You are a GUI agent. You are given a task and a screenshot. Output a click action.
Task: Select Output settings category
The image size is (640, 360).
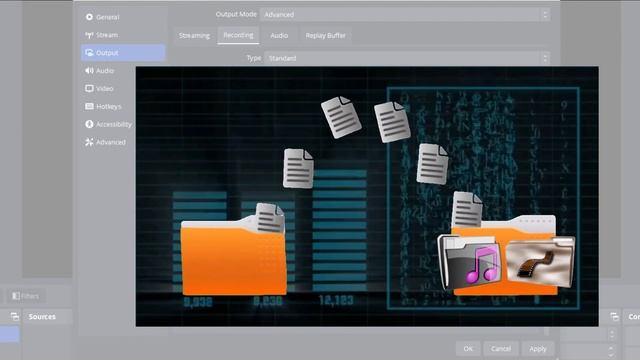pyautogui.click(x=123, y=53)
